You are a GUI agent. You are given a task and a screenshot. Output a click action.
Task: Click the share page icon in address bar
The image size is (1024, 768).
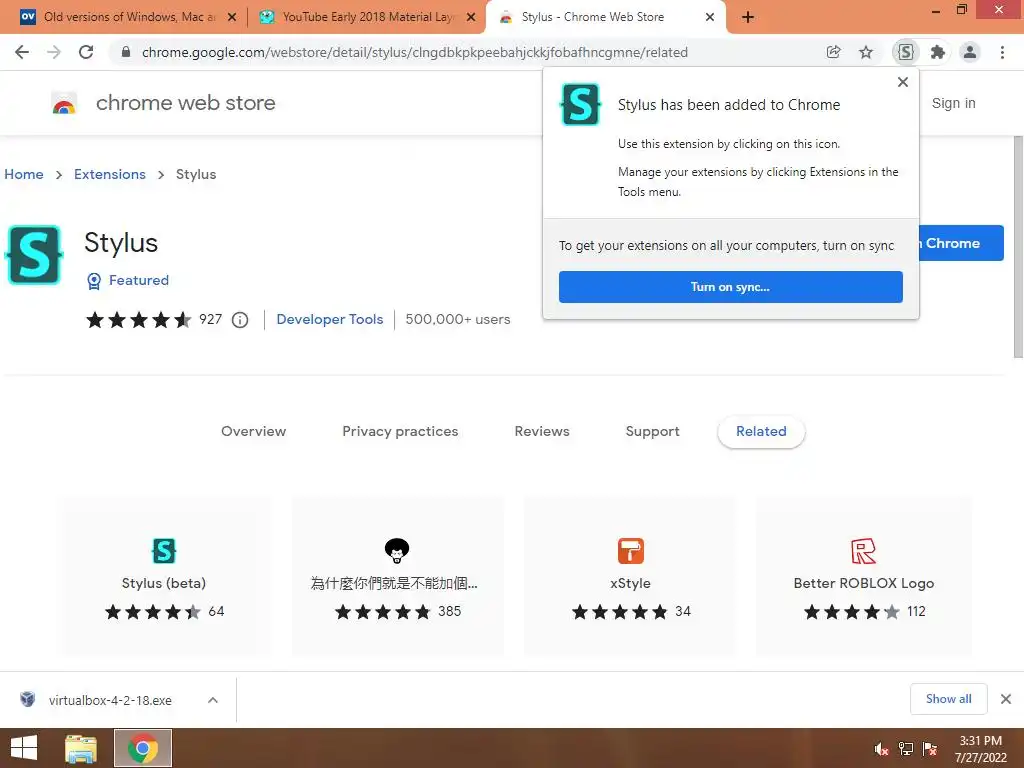(833, 52)
